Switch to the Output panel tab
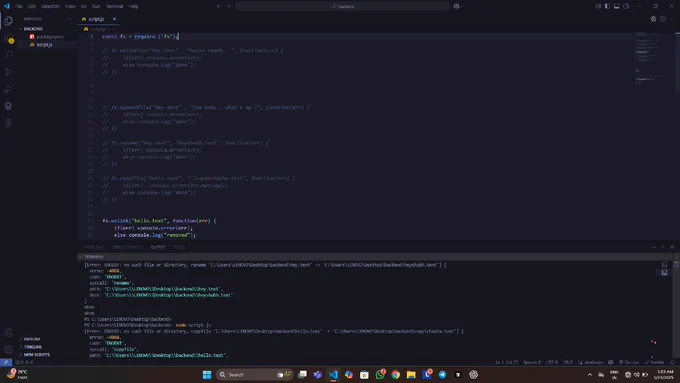Screen dimensions: 680x383 coord(158,247)
